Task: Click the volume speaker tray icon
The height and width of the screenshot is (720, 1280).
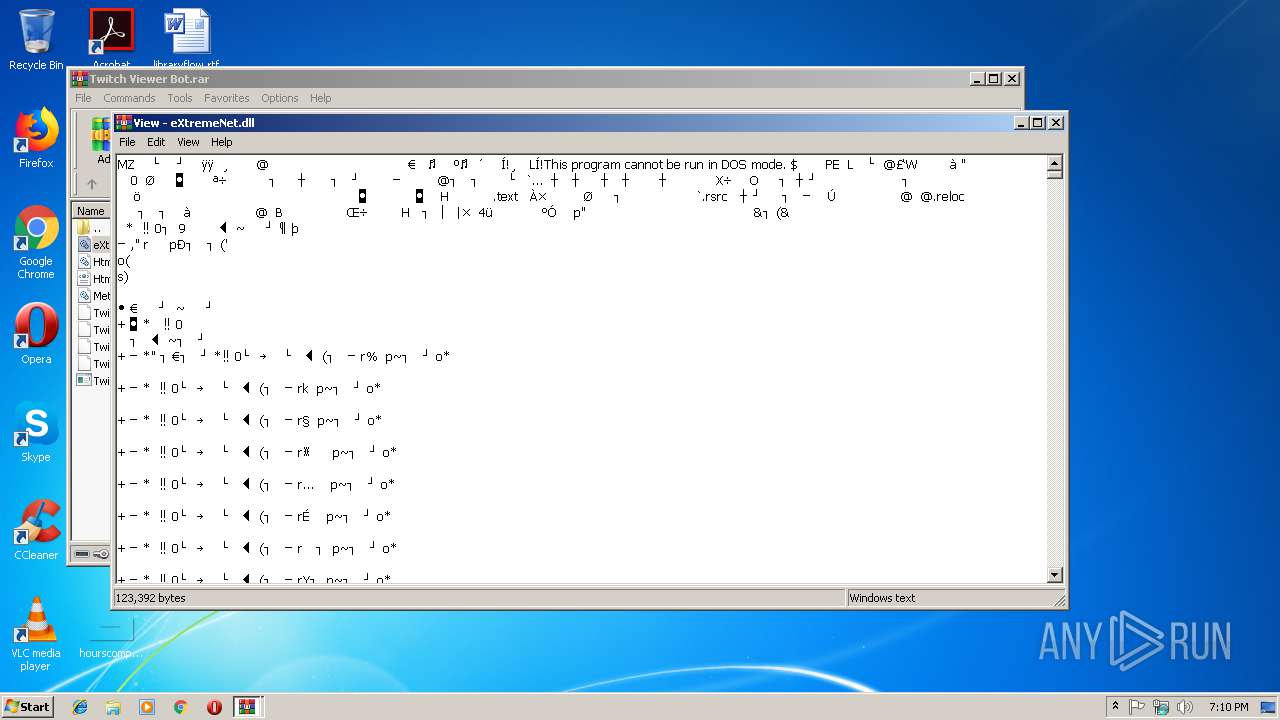Action: (1185, 707)
